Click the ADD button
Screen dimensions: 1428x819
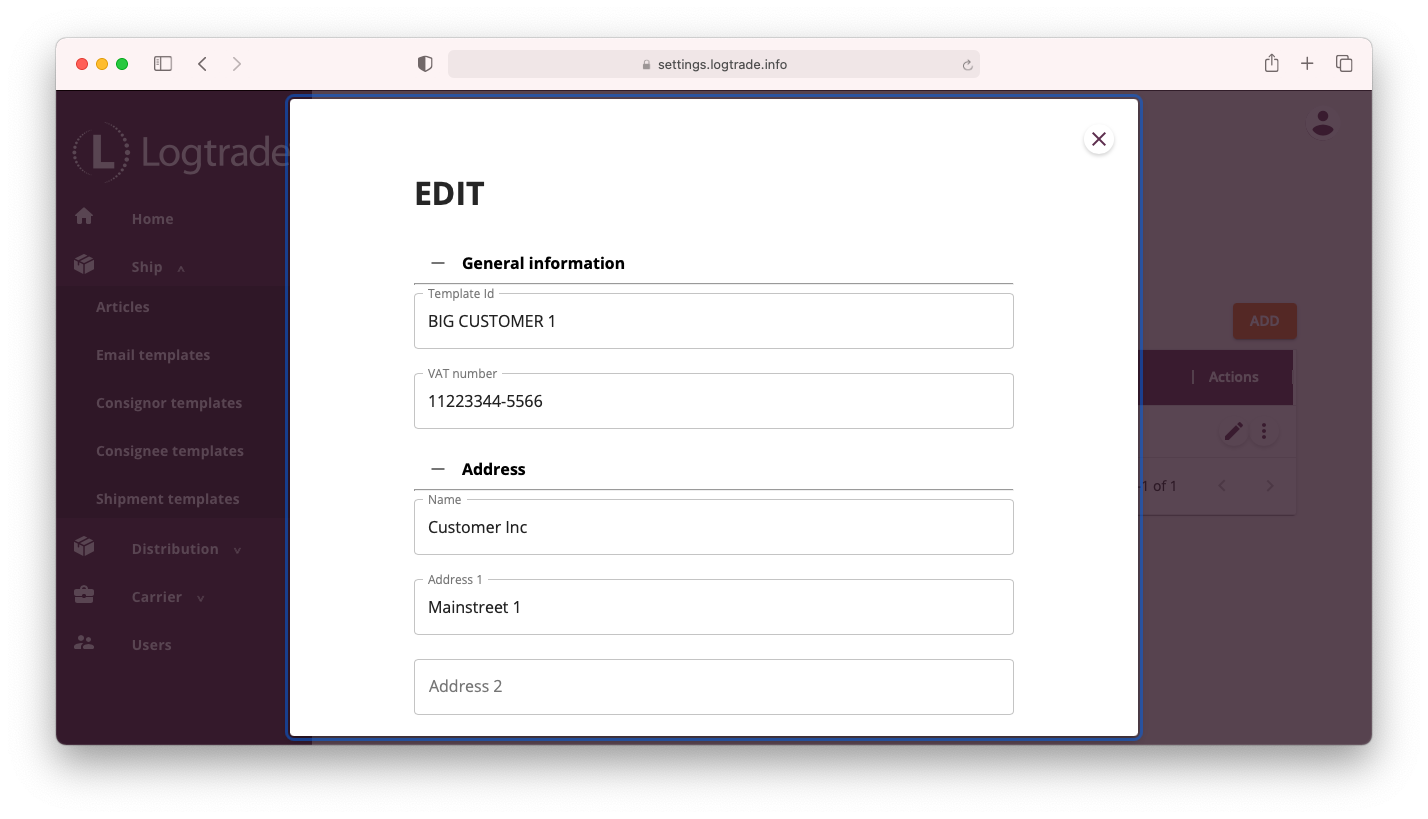[x=1264, y=321]
